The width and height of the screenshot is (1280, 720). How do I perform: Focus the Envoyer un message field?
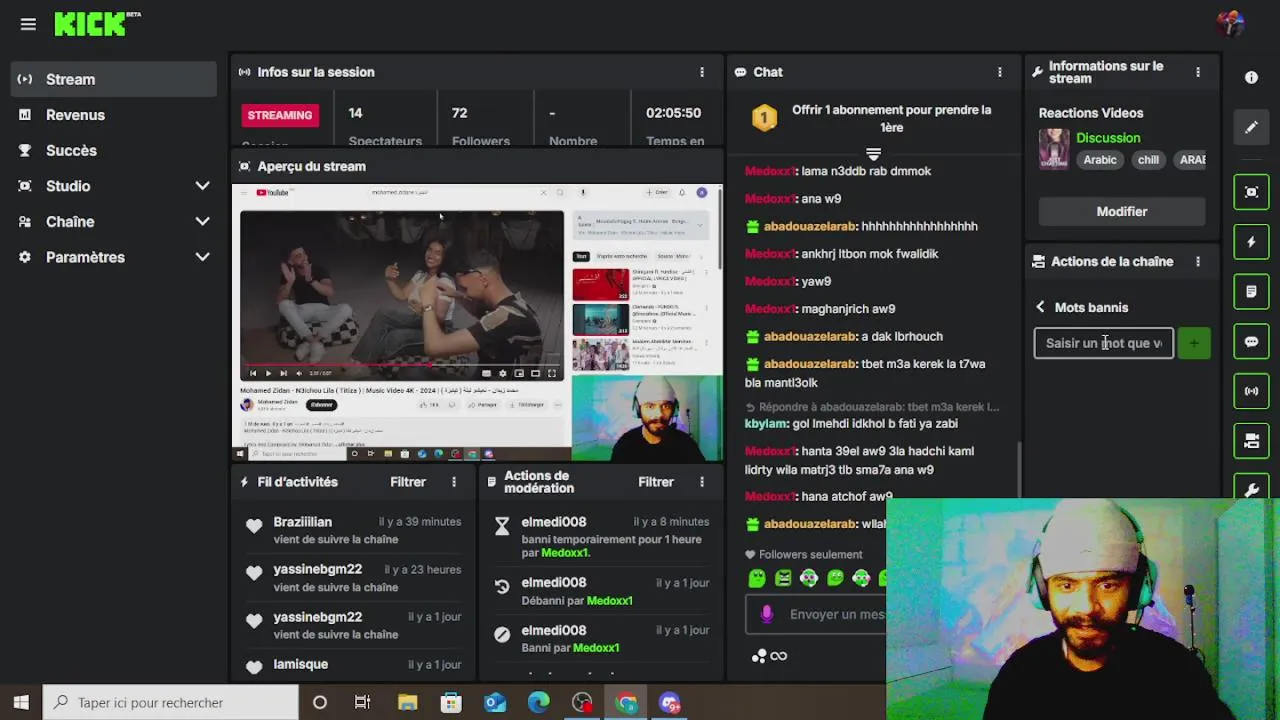tap(816, 615)
